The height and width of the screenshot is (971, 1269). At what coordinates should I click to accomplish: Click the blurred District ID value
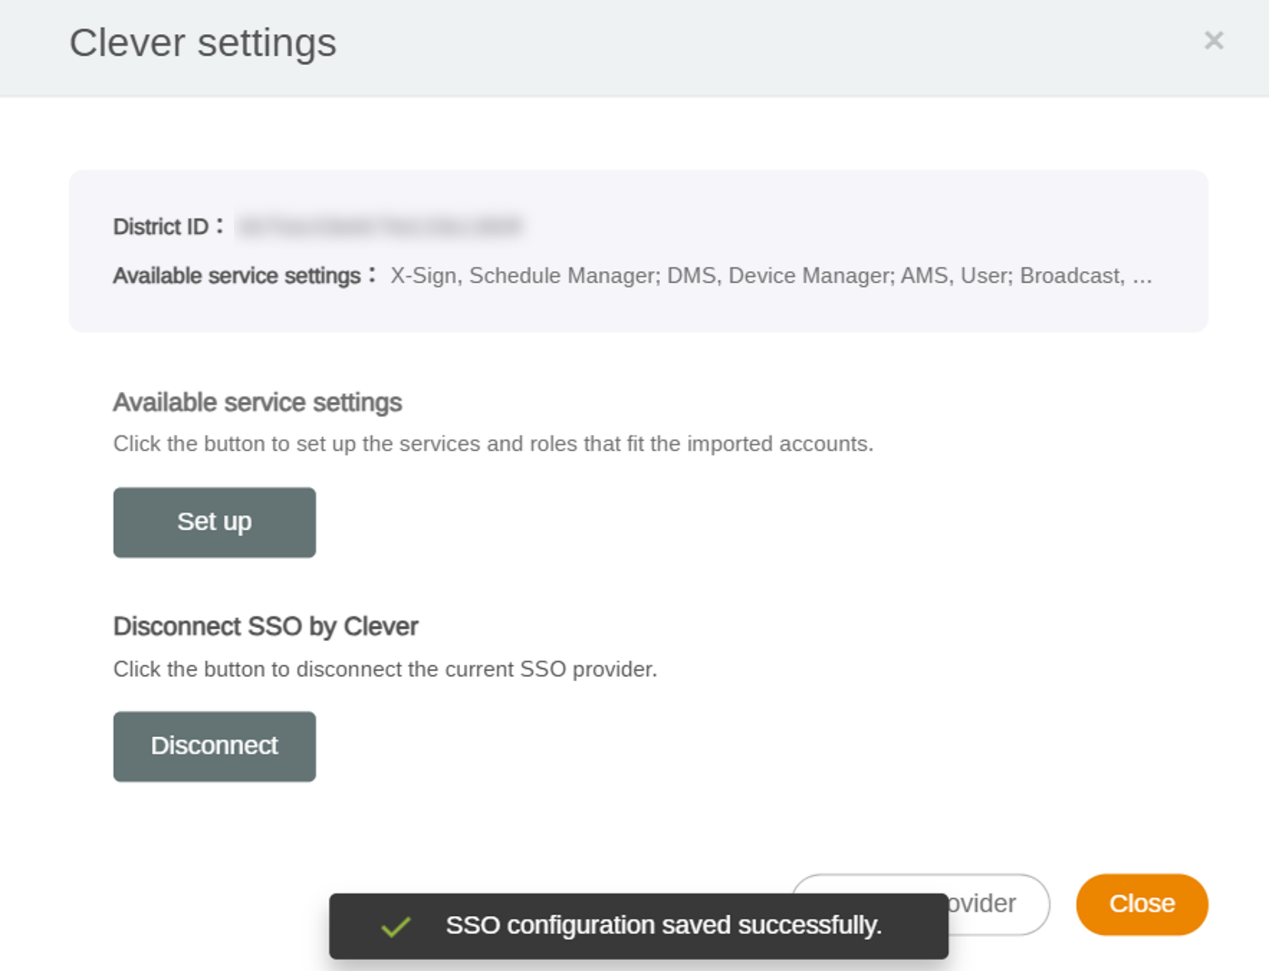tap(380, 227)
